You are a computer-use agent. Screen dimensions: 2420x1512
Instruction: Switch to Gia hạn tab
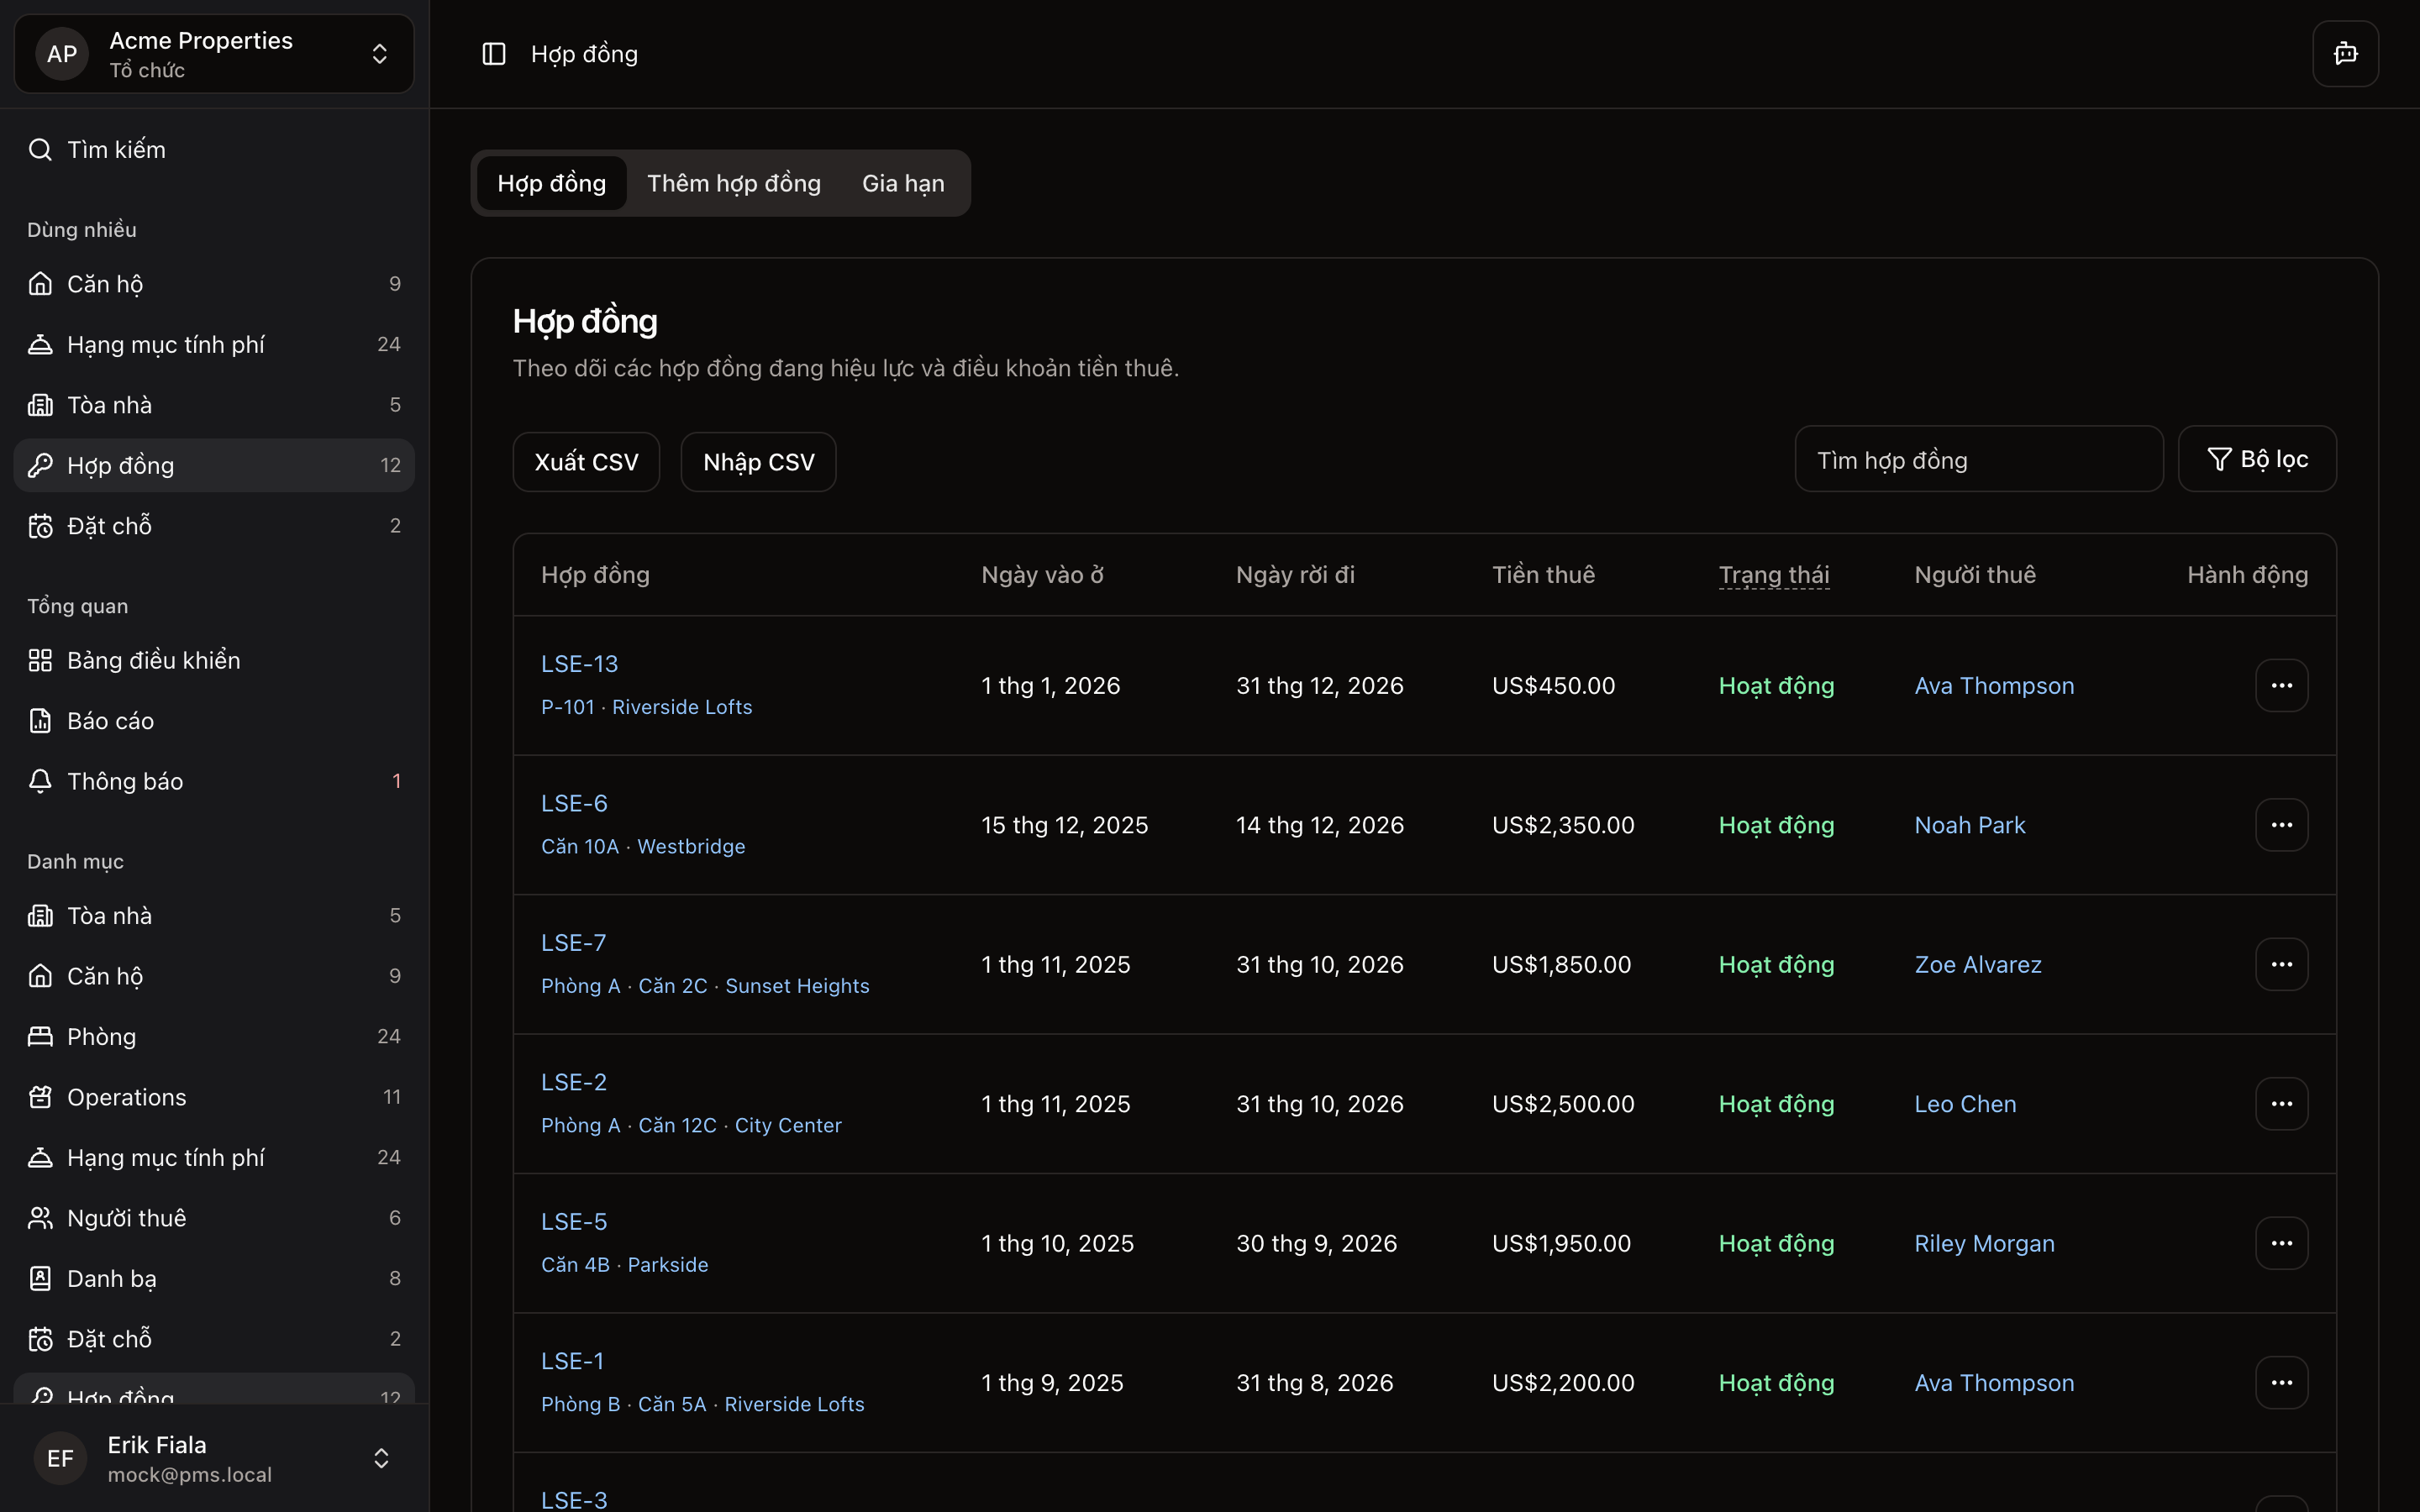click(x=902, y=183)
